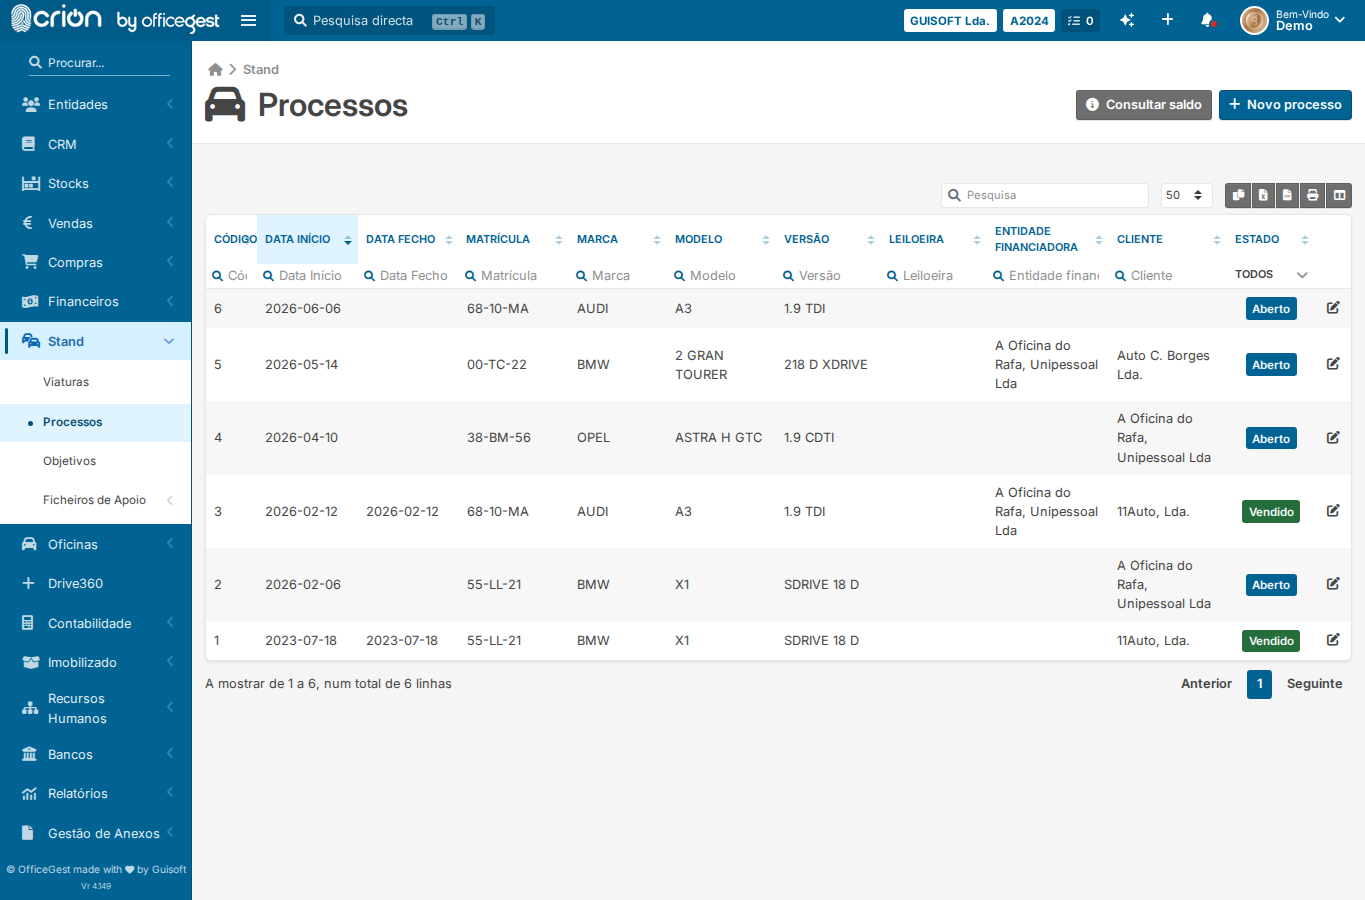Expand Relatórios sidebar section
1365x900 pixels.
[96, 793]
